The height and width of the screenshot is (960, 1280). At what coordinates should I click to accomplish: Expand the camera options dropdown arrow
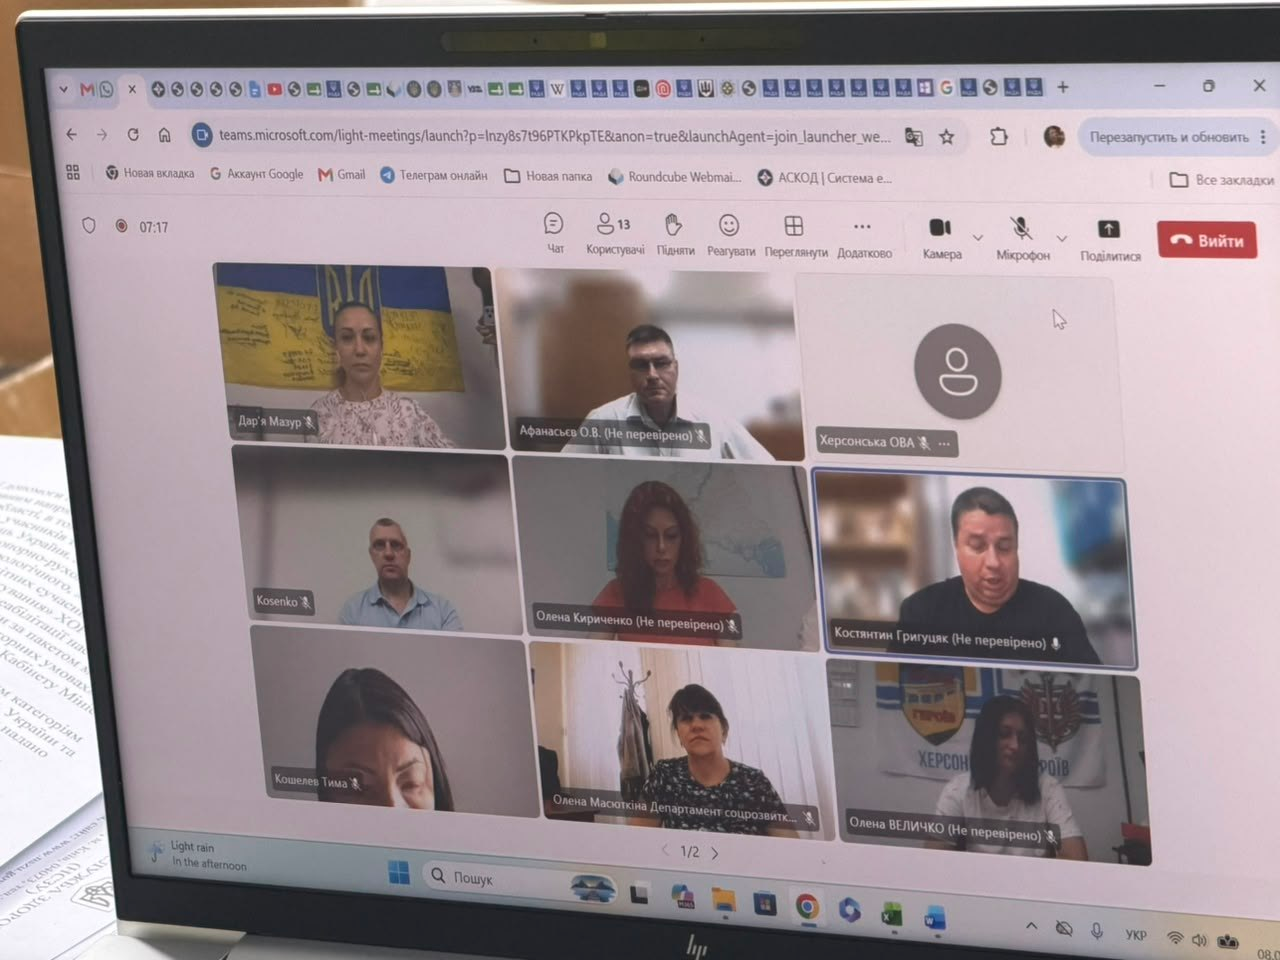coord(978,237)
